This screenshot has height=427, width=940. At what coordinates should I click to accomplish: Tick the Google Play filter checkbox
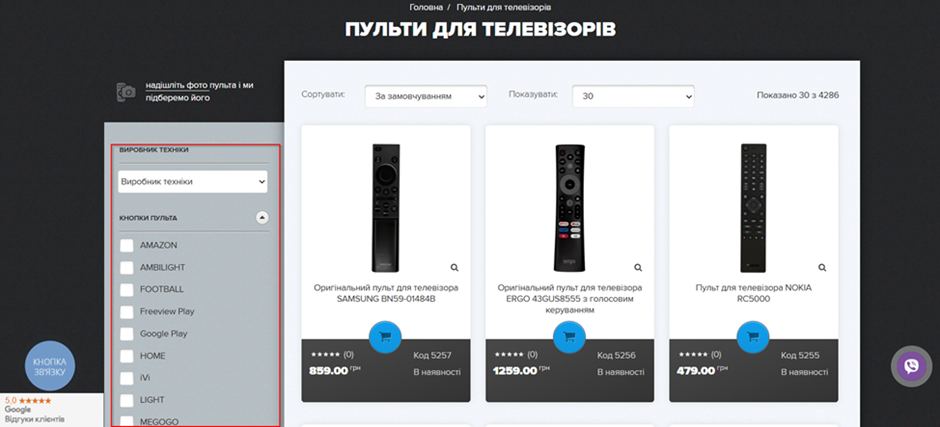coord(126,334)
